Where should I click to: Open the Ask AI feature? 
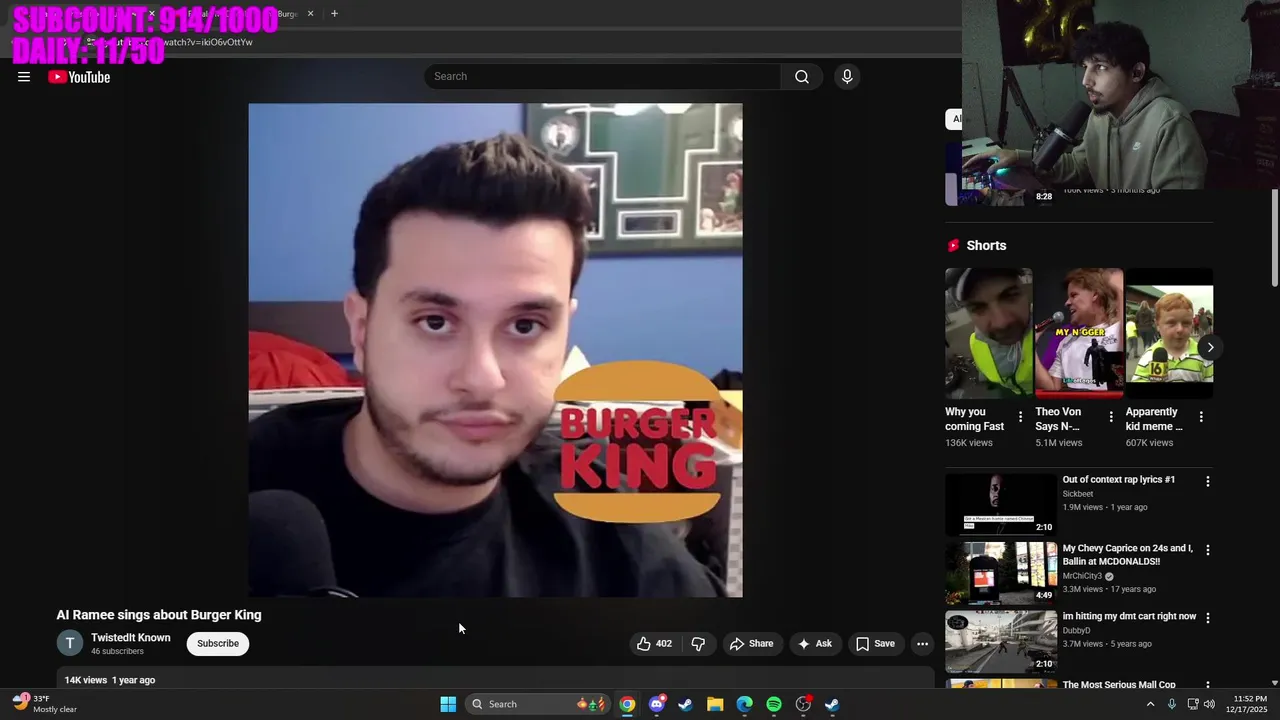coord(814,644)
